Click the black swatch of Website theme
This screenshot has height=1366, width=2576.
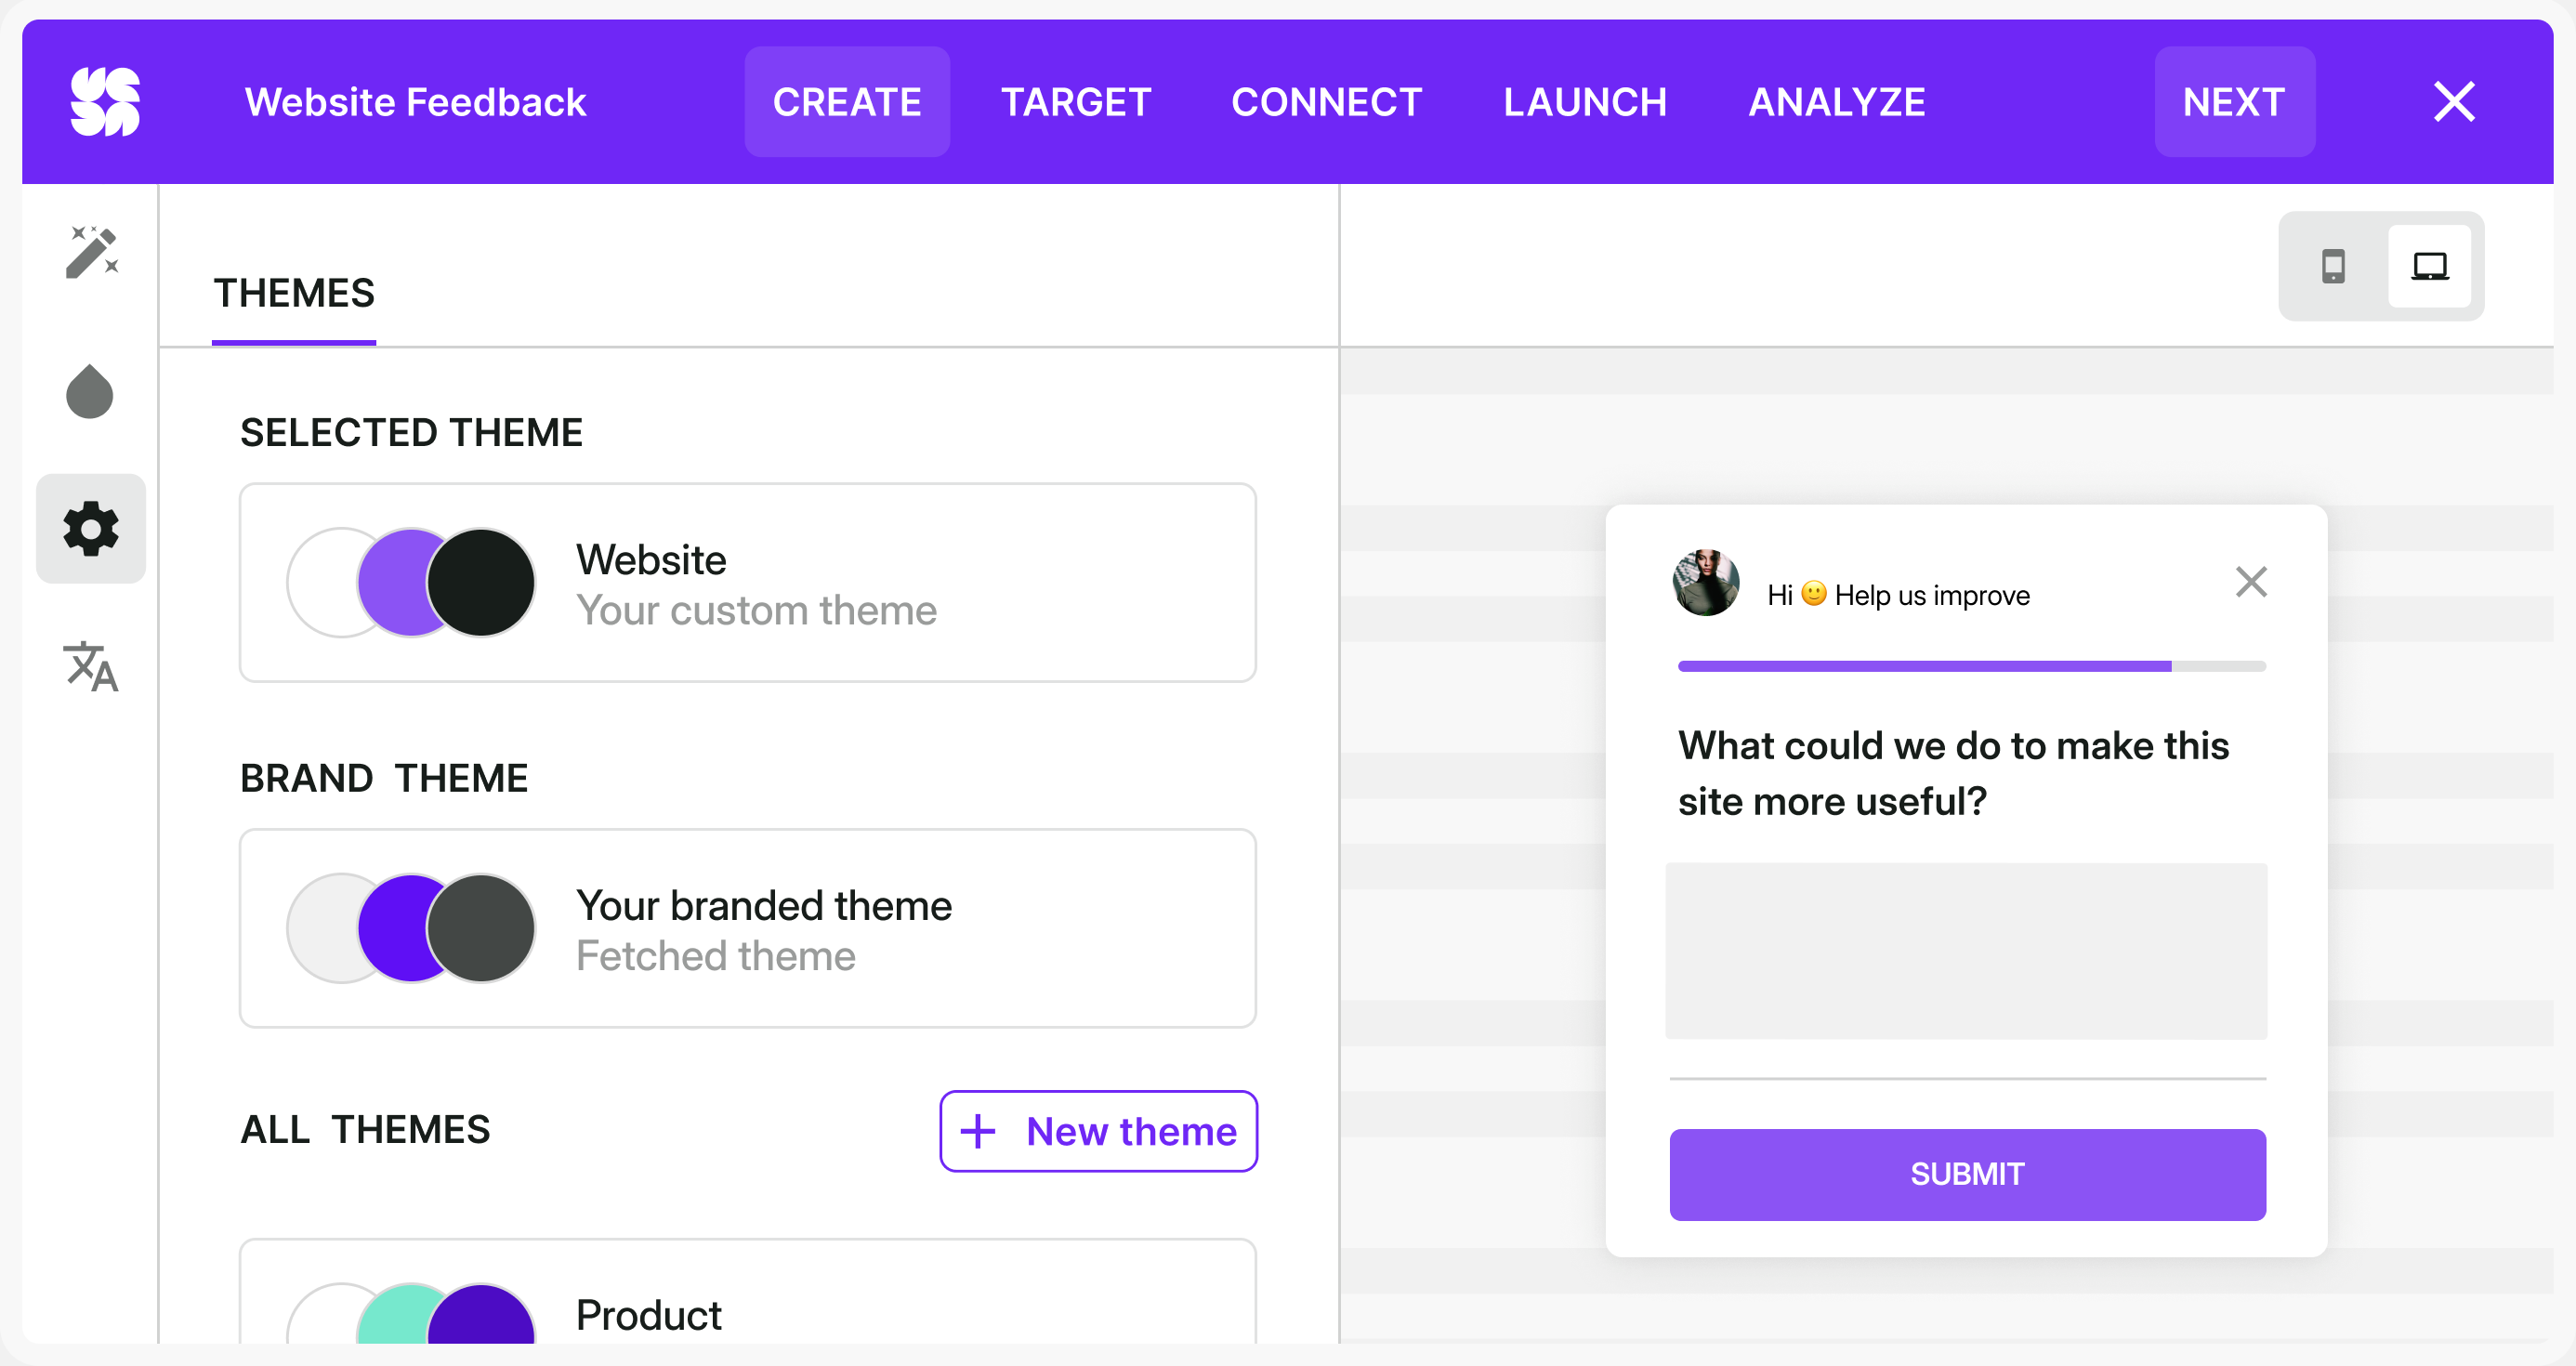tap(481, 583)
